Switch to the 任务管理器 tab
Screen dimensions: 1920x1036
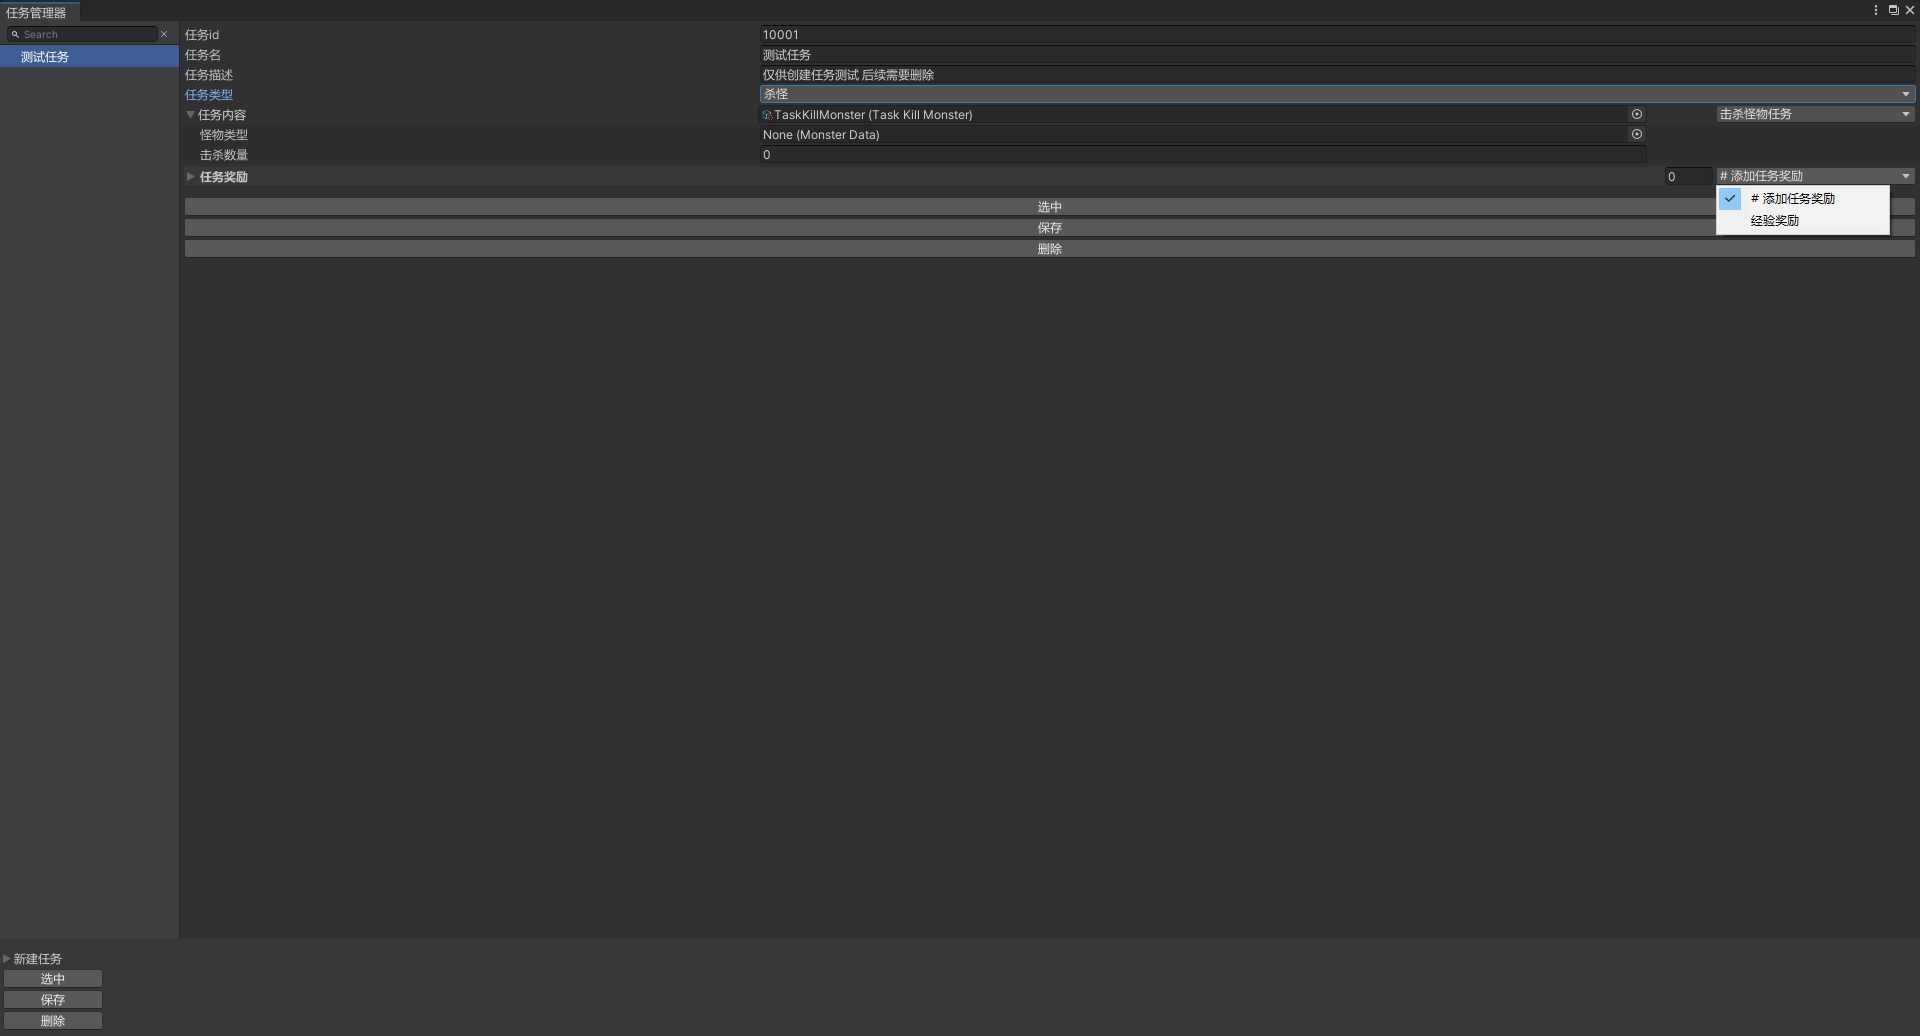pyautogui.click(x=37, y=13)
